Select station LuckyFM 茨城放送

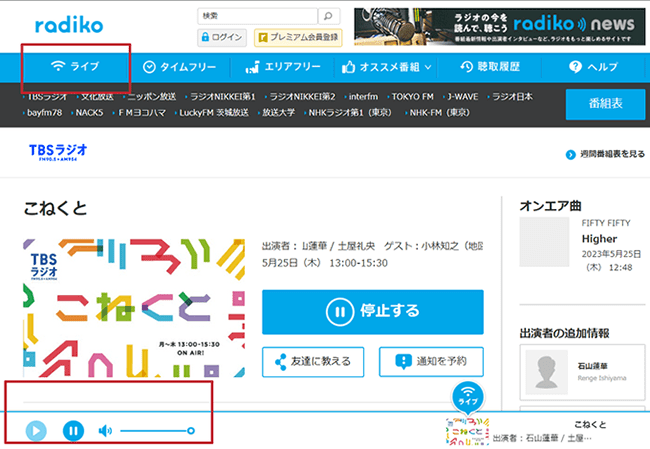(214, 113)
